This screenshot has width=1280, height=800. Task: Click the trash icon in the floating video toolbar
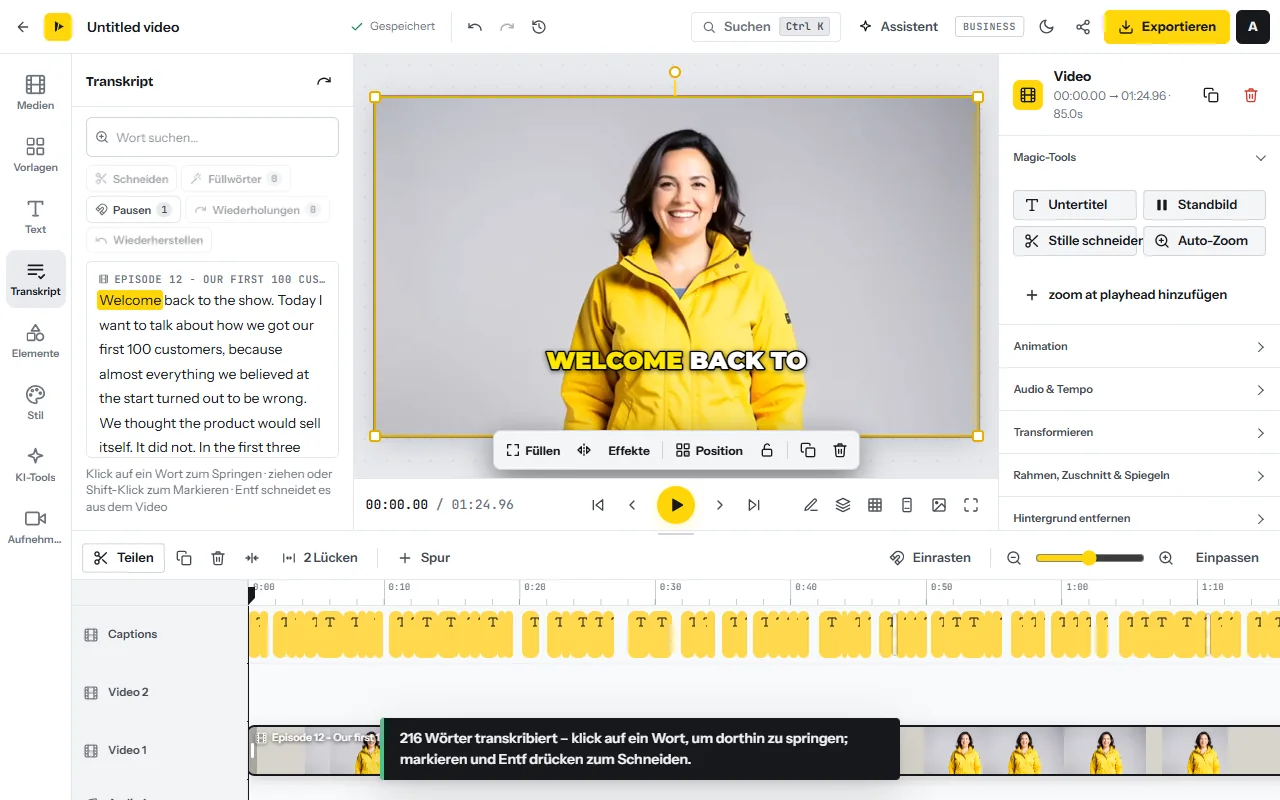coord(840,451)
